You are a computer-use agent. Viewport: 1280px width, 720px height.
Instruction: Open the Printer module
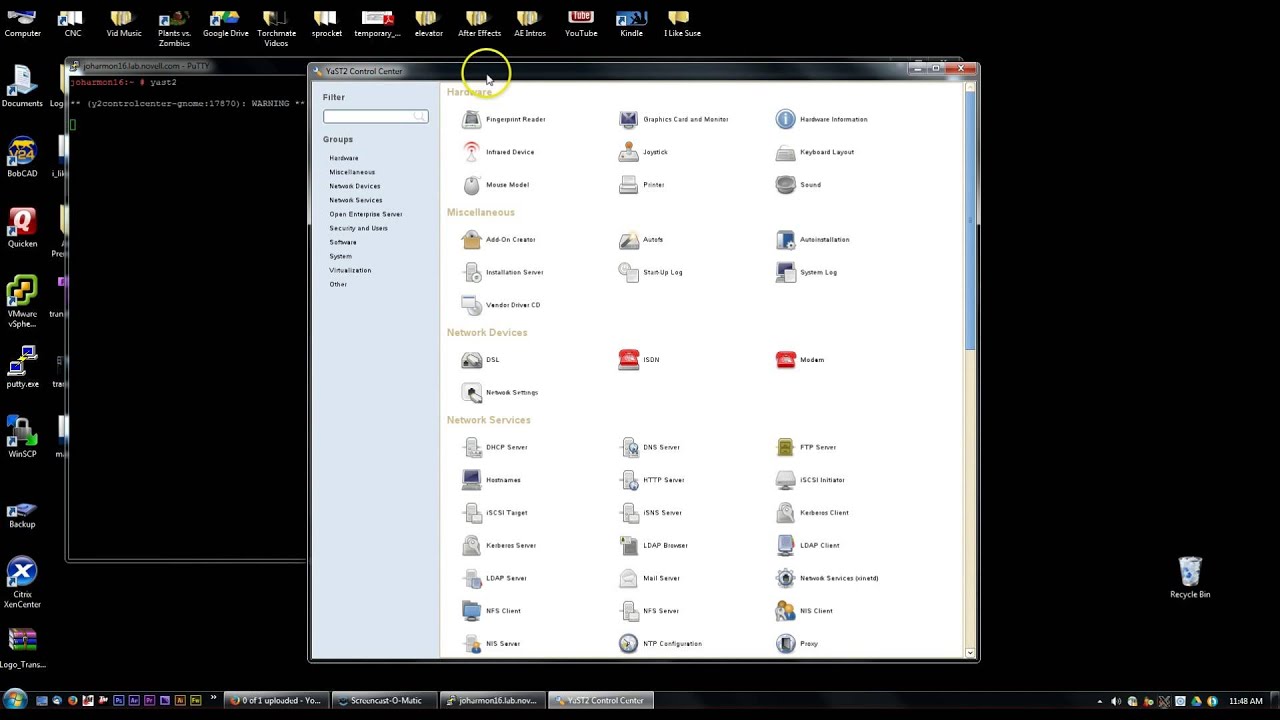[x=641, y=185]
